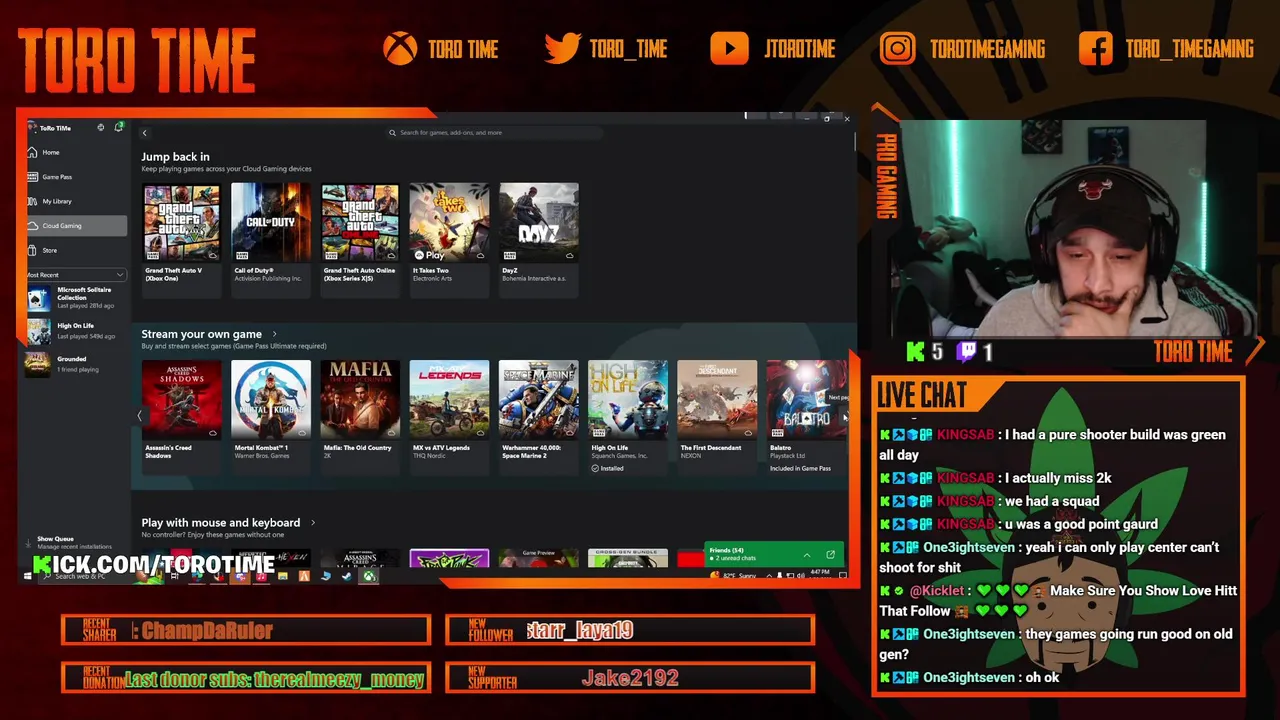Collapse the Friends chat panel chevron
Viewport: 1280px width, 720px height.
[x=806, y=555]
